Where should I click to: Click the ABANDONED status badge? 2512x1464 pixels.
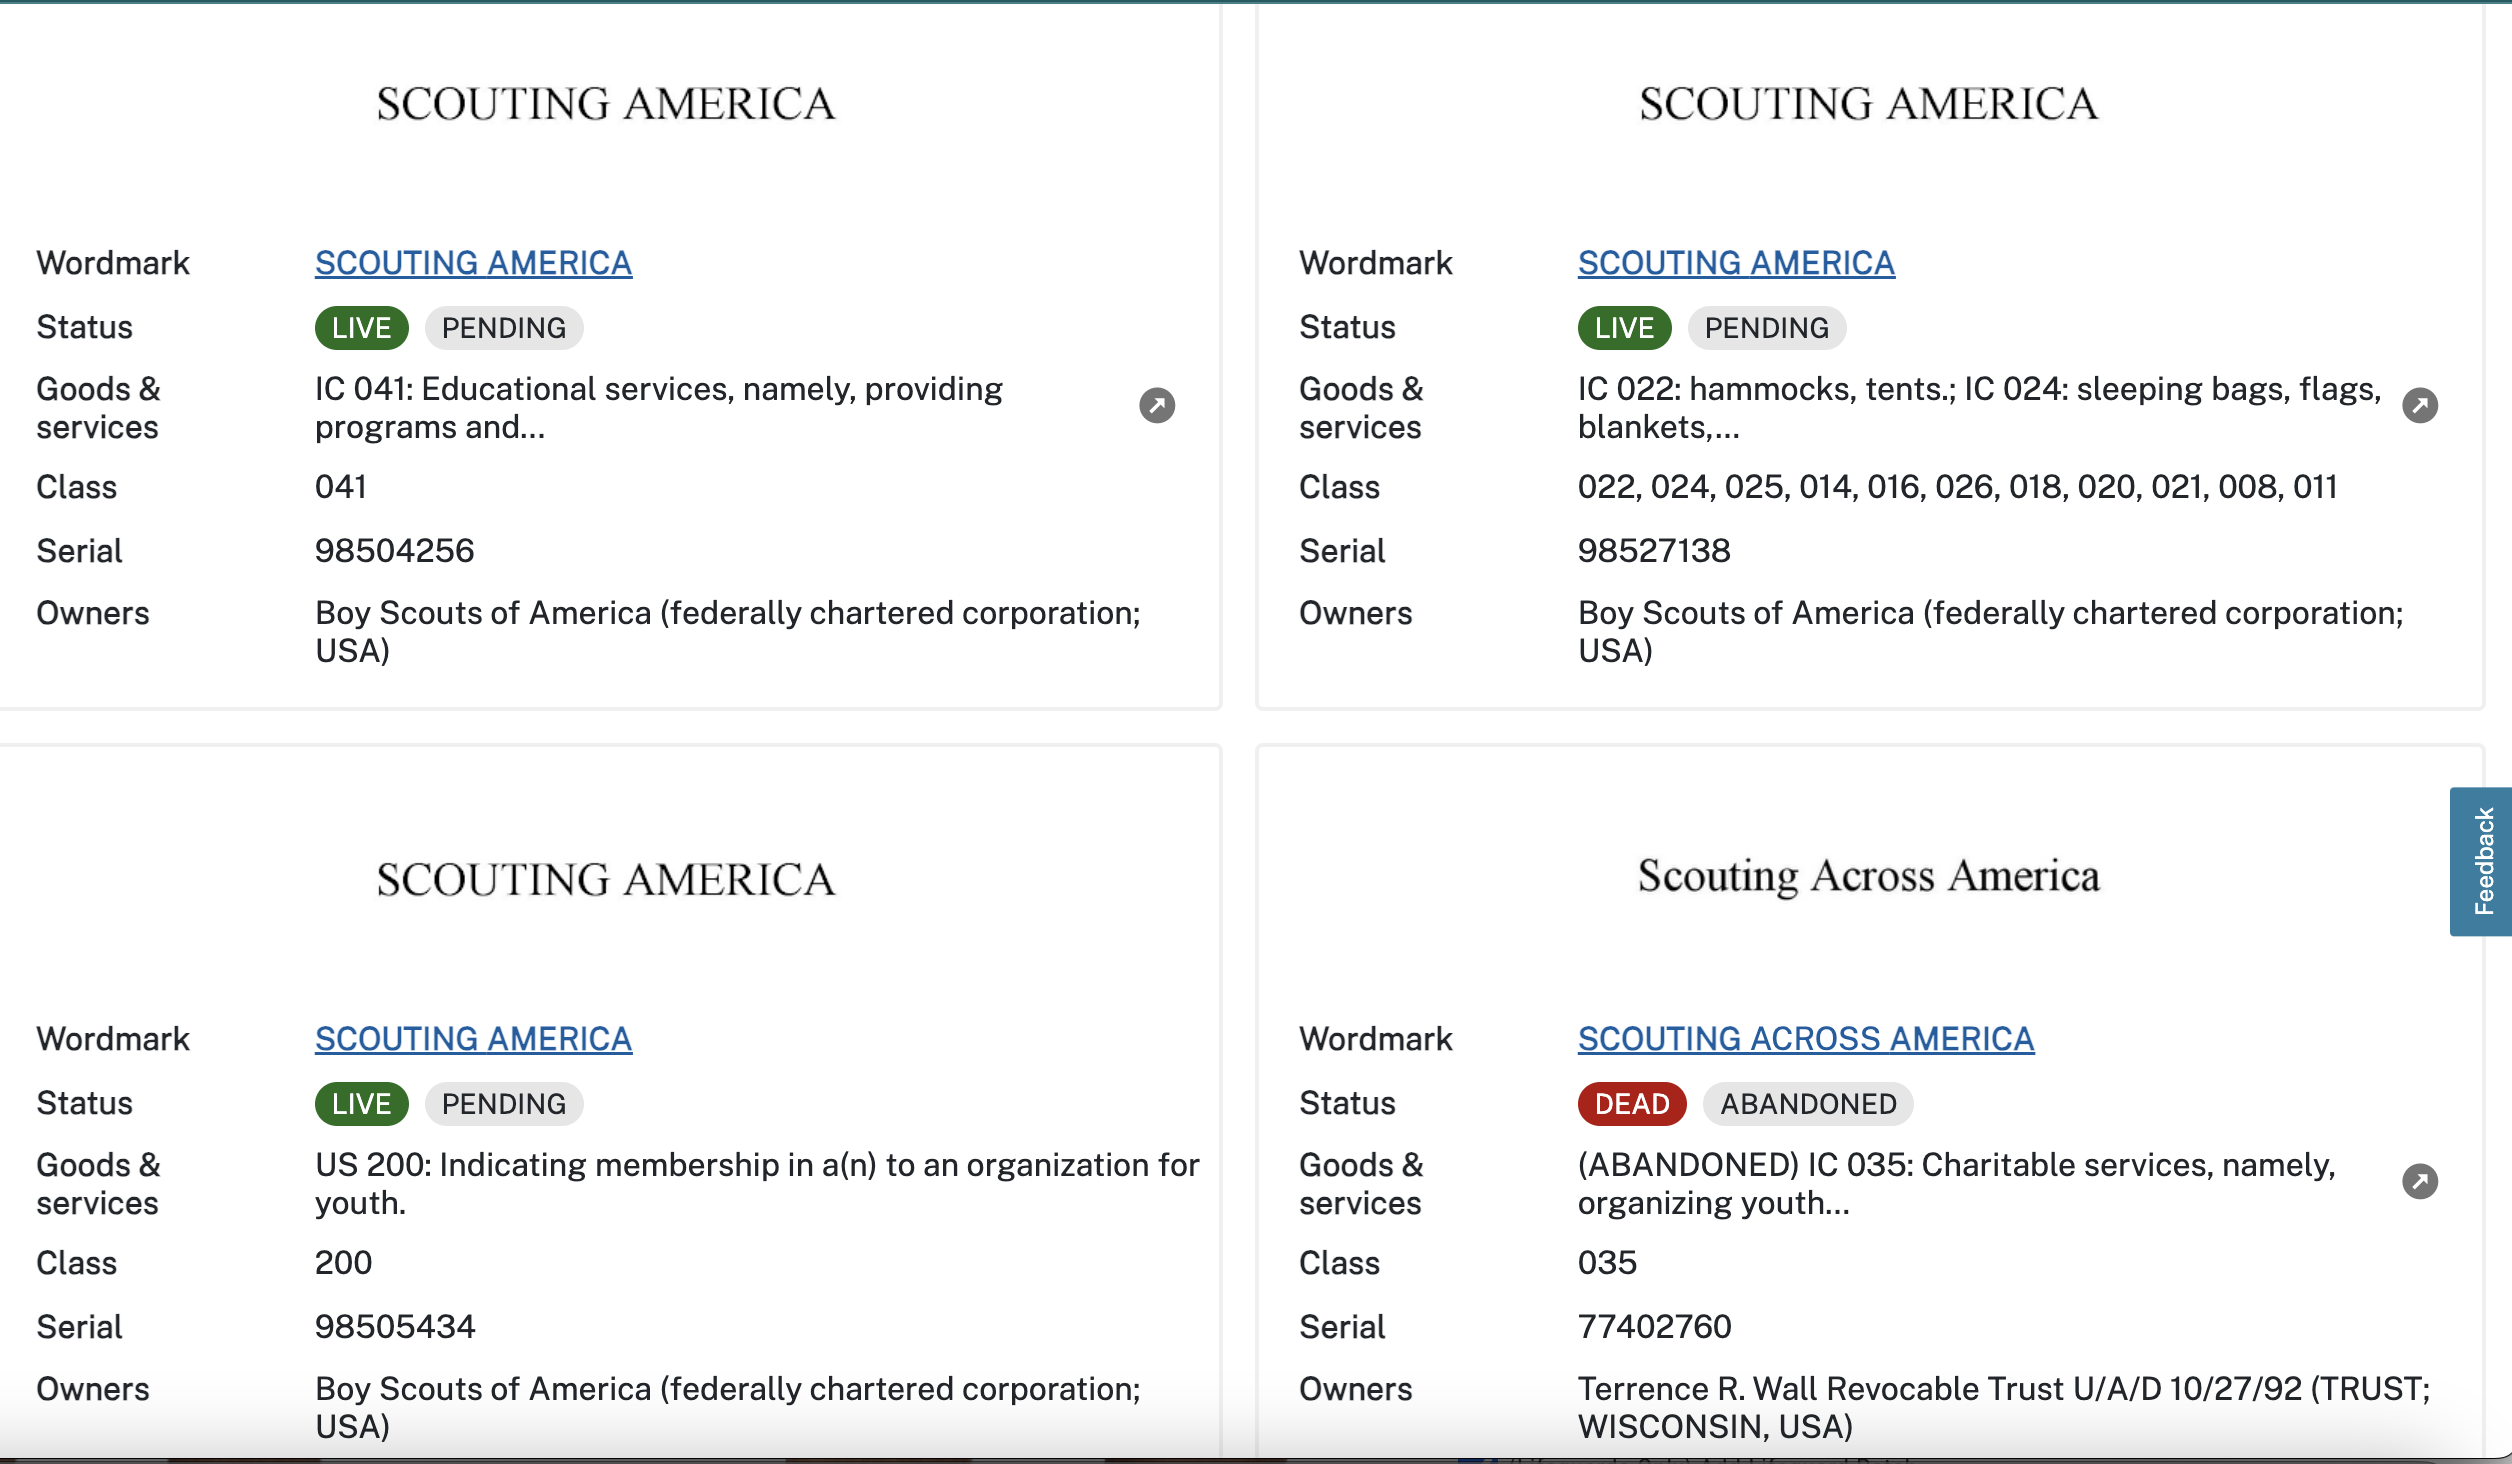[x=1808, y=1104]
